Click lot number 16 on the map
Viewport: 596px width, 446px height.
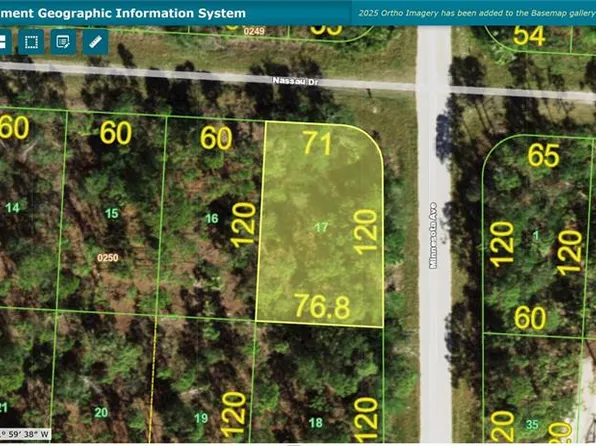point(212,218)
